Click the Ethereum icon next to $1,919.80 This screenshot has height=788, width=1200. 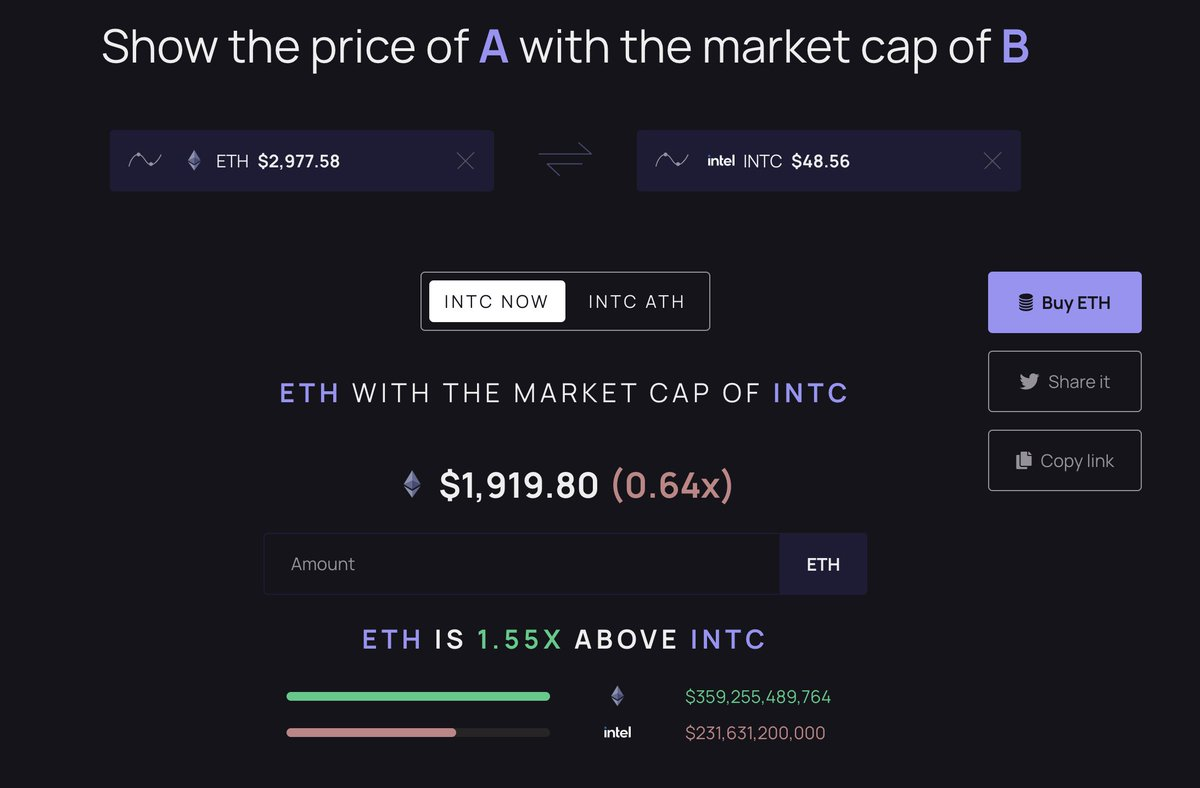[412, 485]
